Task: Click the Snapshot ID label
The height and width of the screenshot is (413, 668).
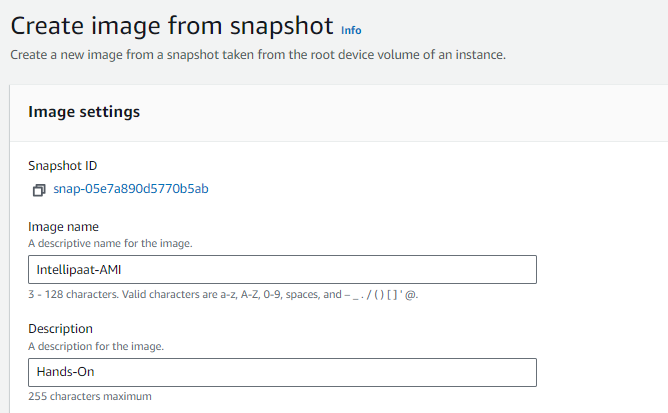Action: click(62, 166)
